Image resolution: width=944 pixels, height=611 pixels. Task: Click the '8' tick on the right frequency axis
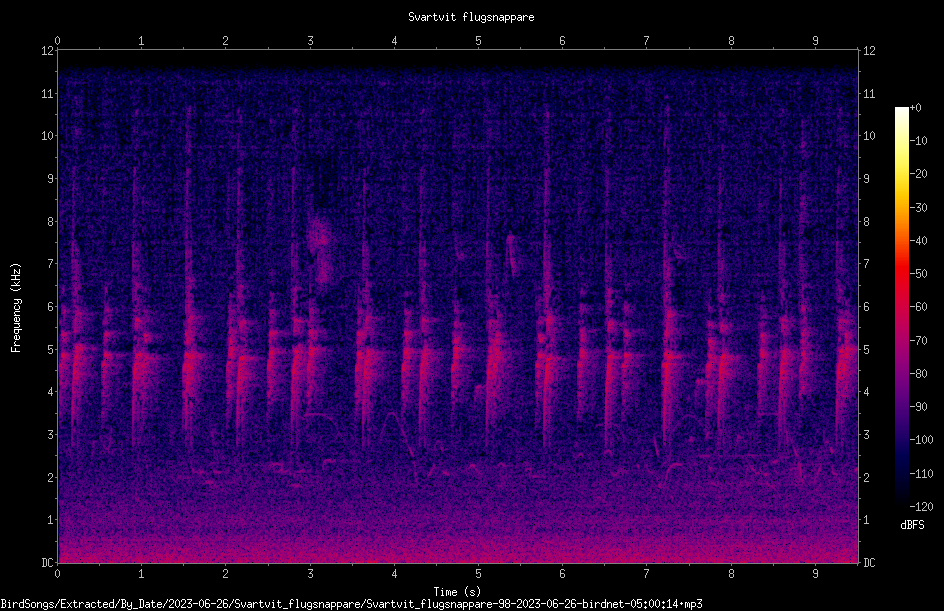pyautogui.click(x=866, y=222)
